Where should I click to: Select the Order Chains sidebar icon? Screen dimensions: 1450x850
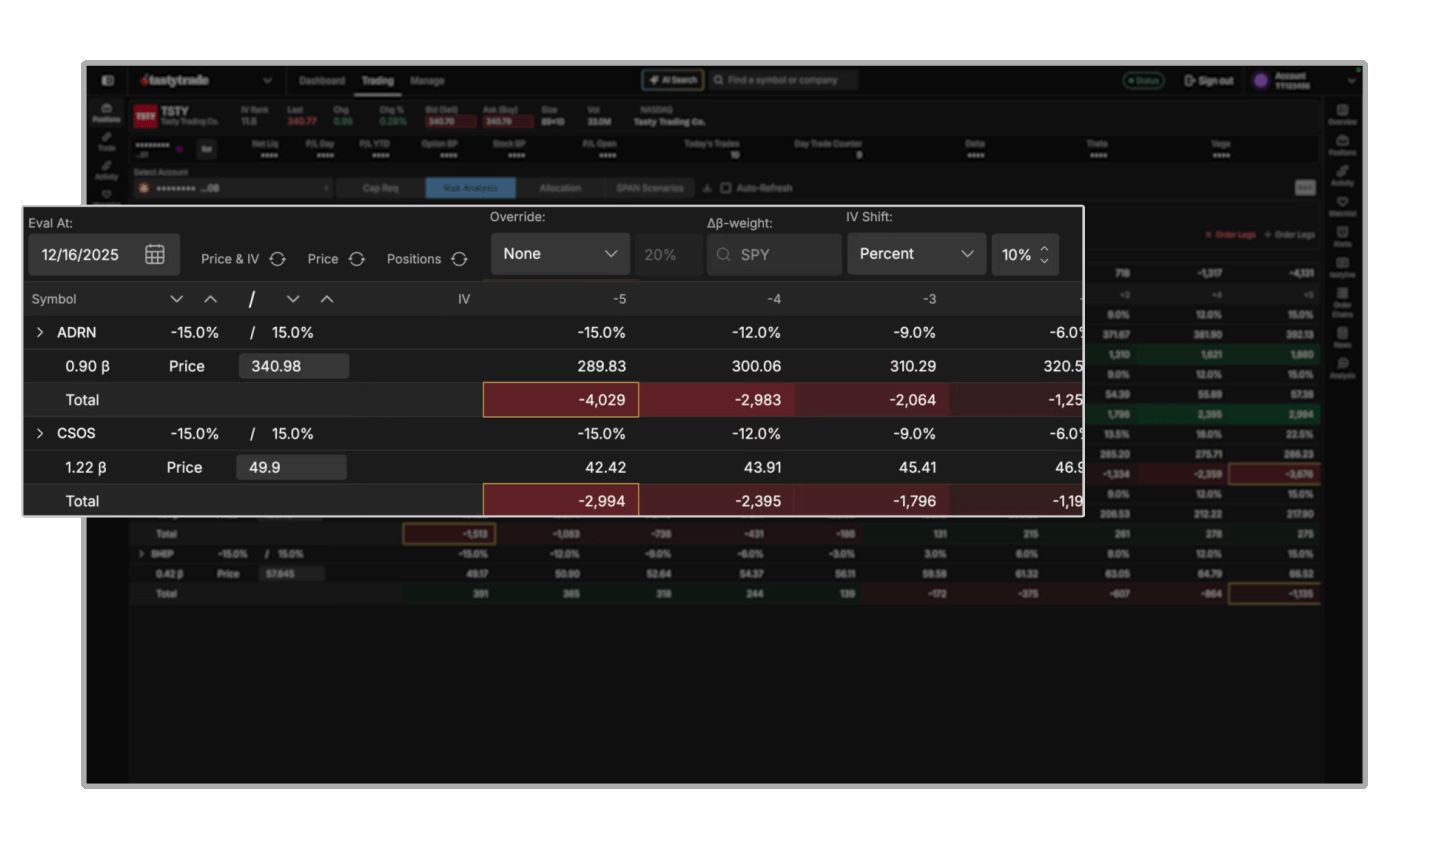click(x=1343, y=291)
